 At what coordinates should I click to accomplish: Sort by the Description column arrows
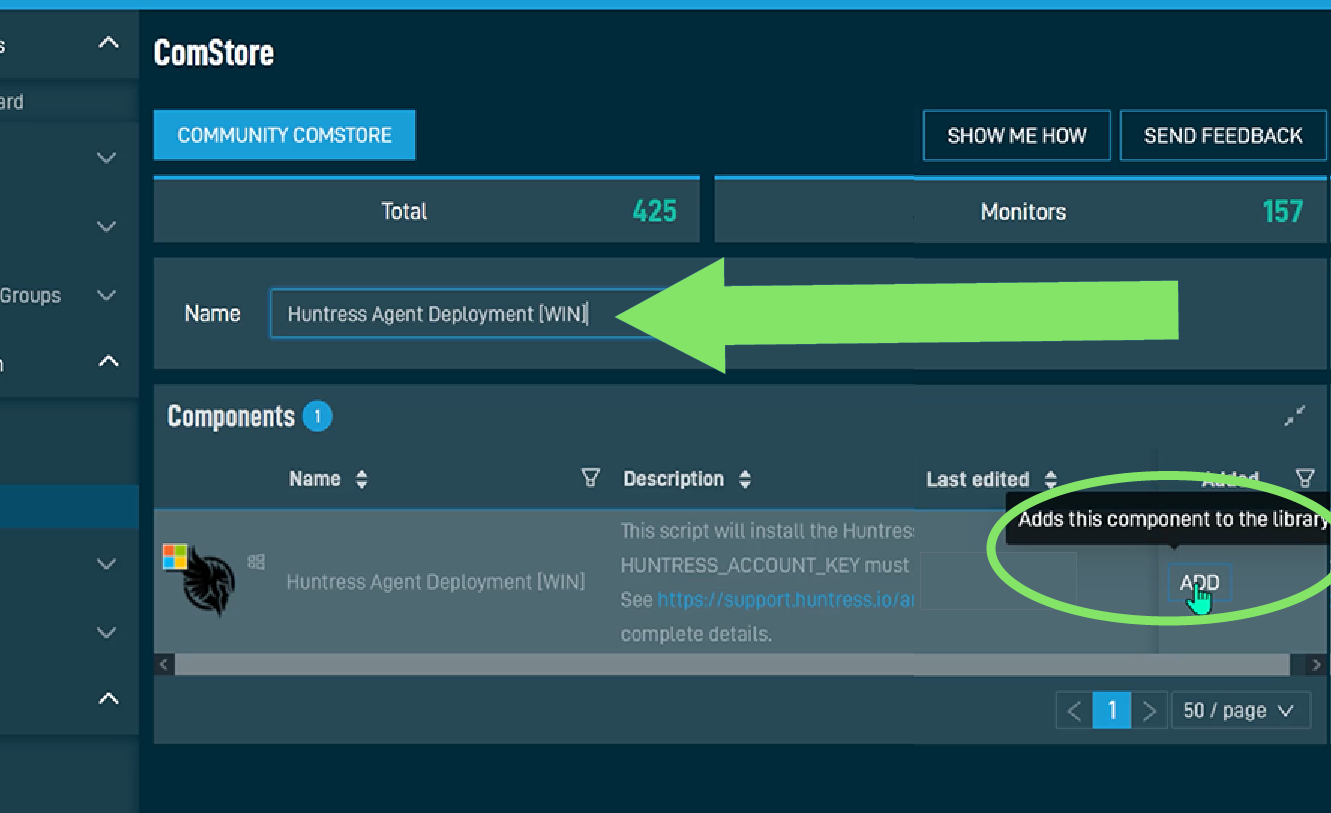744,479
